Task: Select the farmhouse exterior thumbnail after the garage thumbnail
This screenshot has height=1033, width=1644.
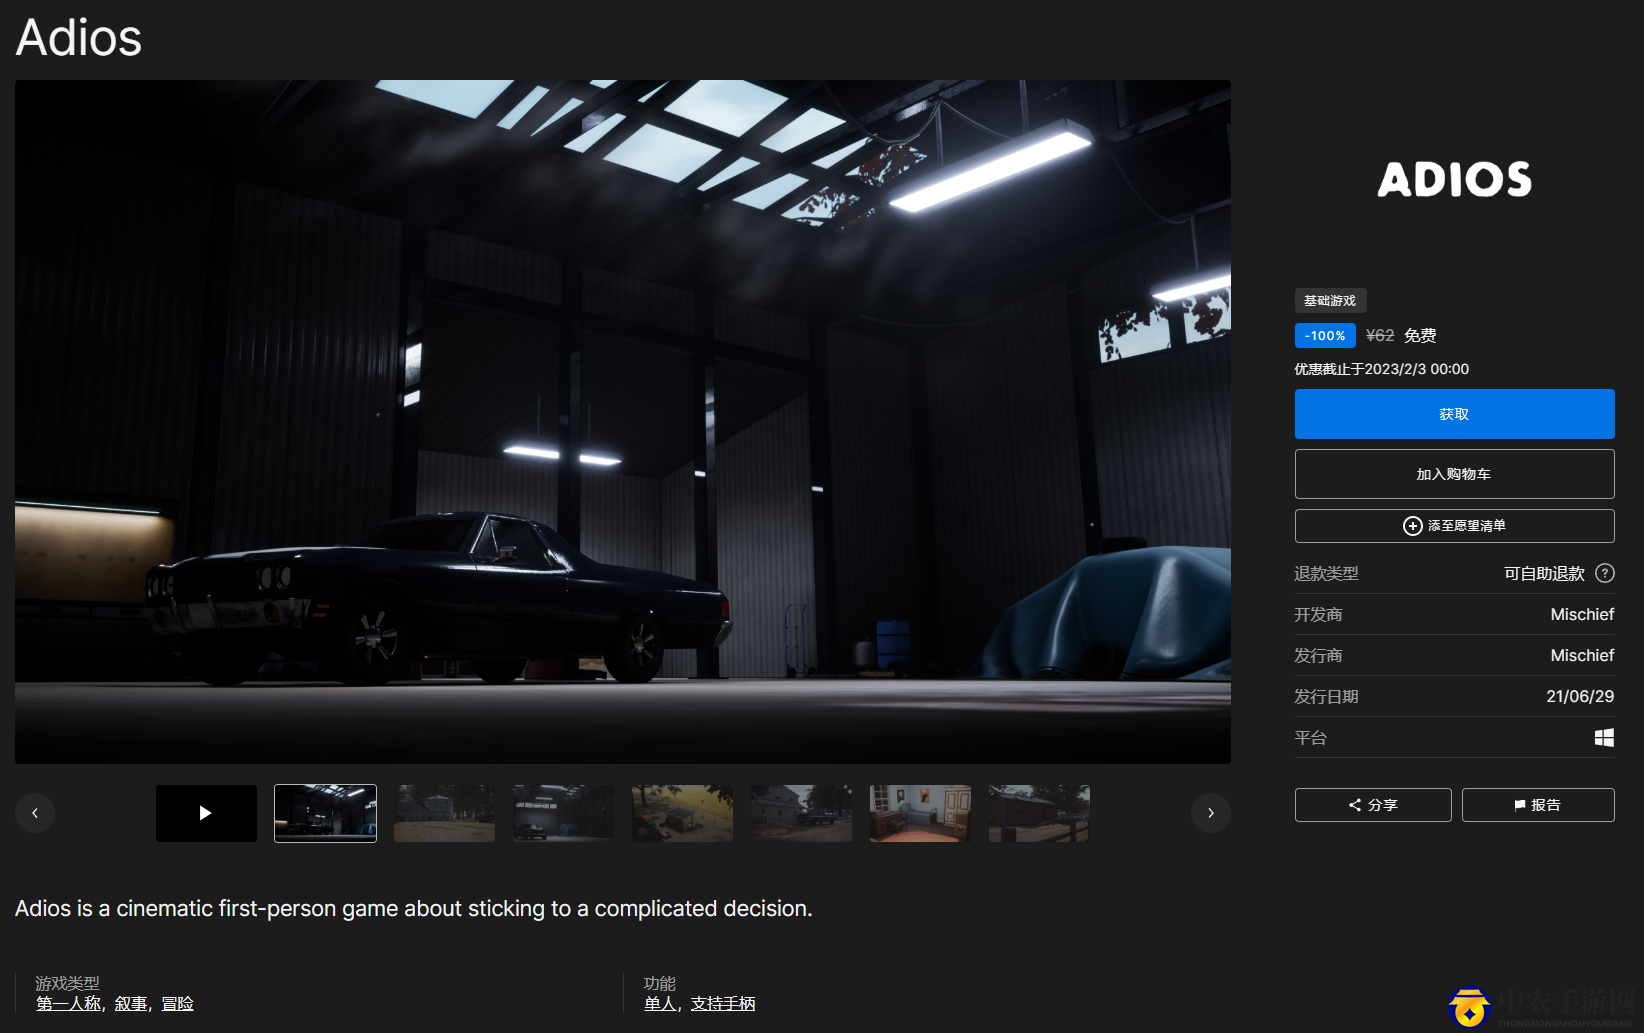Action: click(x=444, y=813)
